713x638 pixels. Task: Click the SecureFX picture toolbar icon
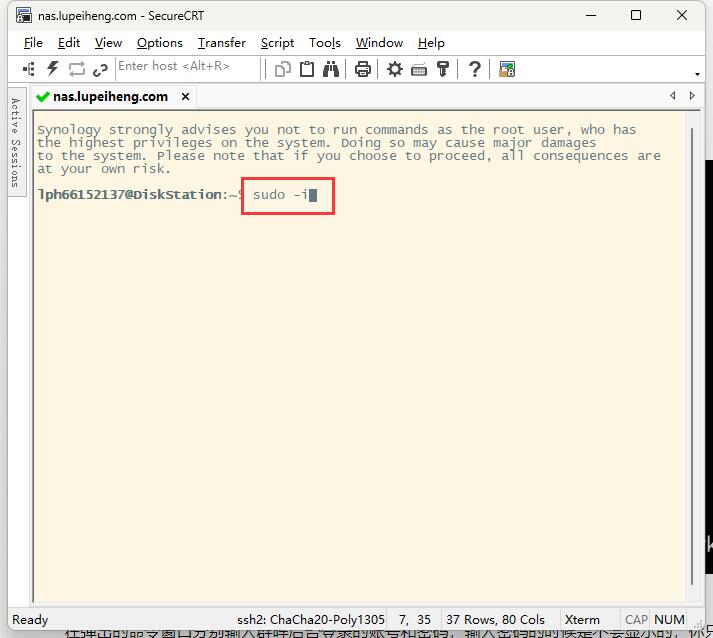tap(507, 69)
